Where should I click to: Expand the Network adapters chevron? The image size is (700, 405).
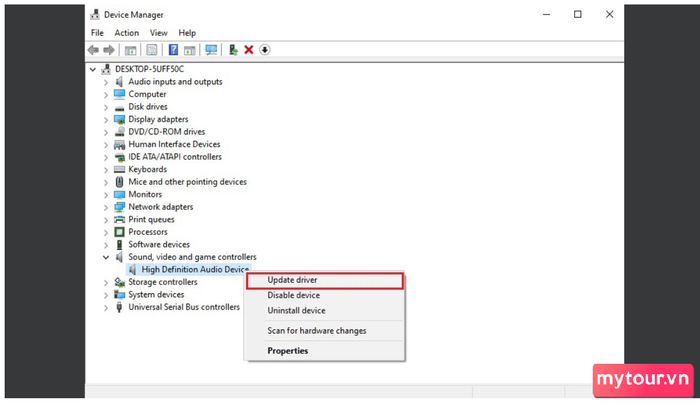106,207
